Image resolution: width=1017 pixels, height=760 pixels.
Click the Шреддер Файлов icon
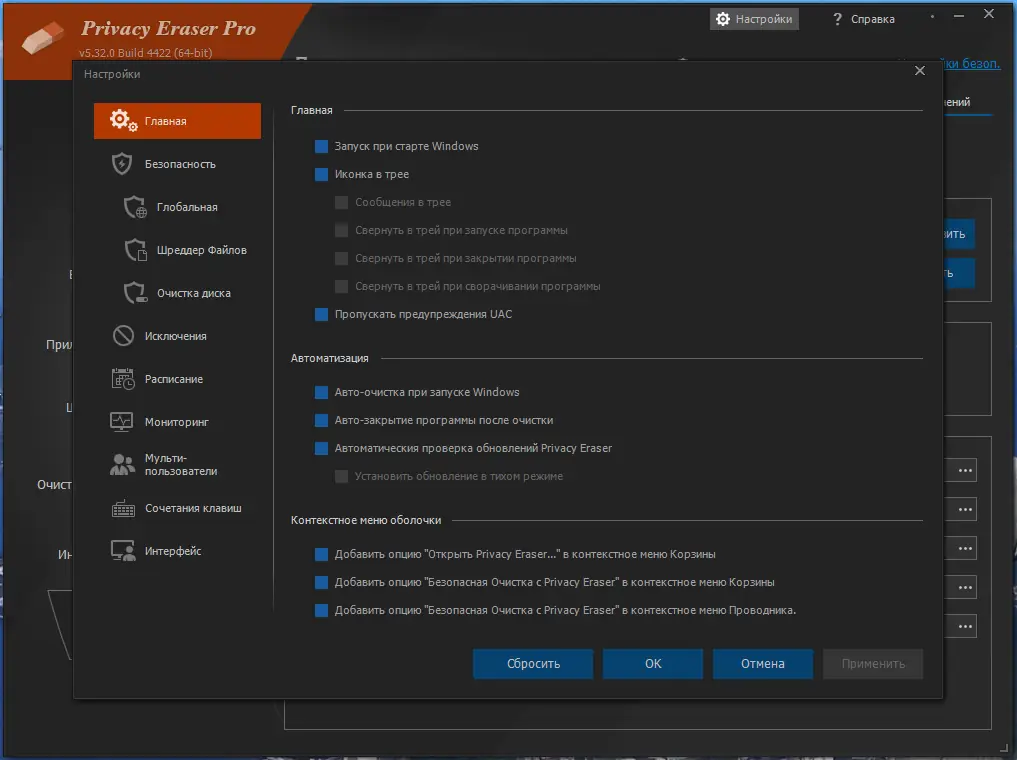click(135, 250)
